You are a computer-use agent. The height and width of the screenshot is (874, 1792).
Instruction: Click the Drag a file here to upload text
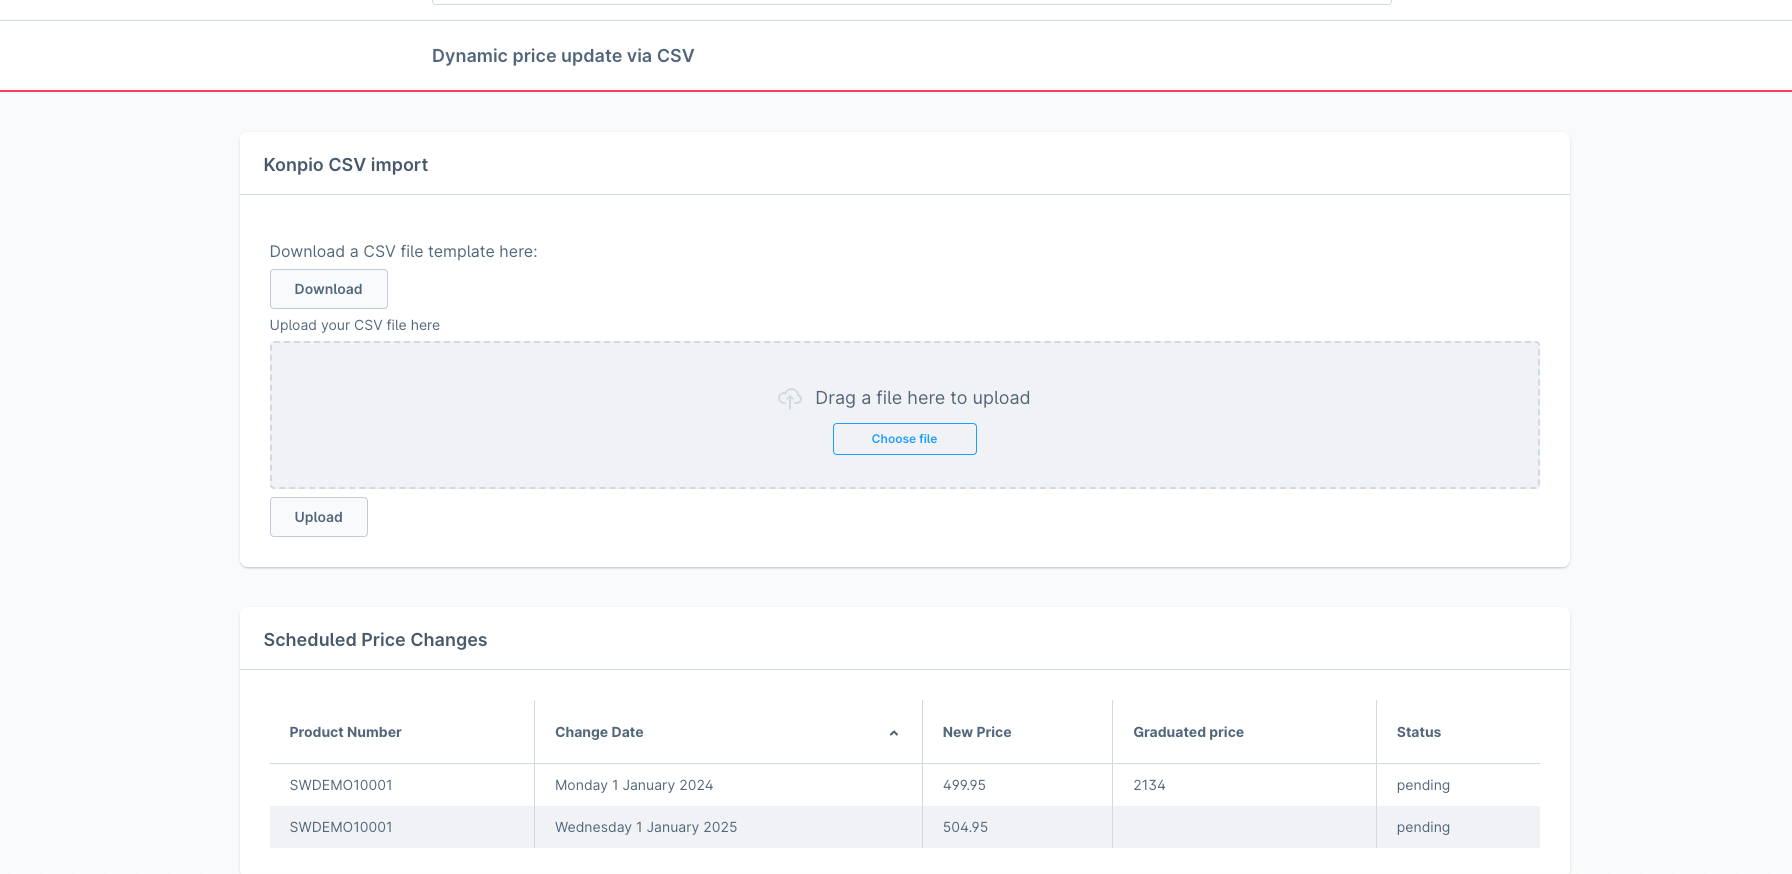(x=922, y=398)
